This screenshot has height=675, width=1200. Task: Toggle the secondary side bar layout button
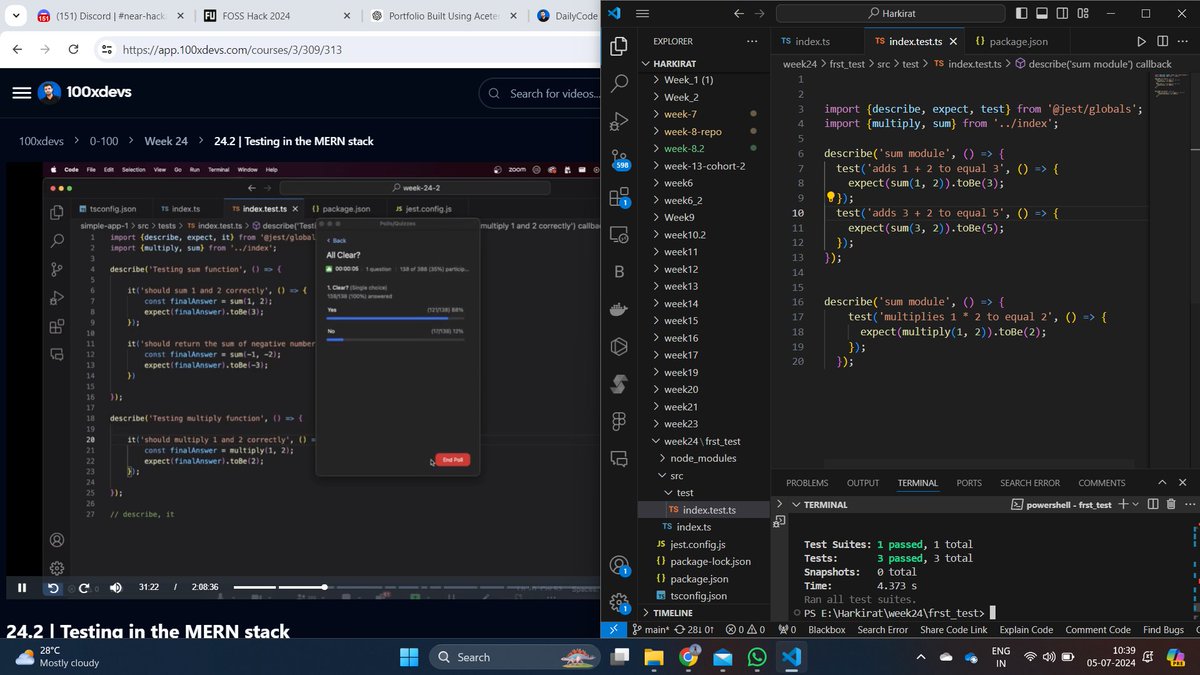[1062, 13]
